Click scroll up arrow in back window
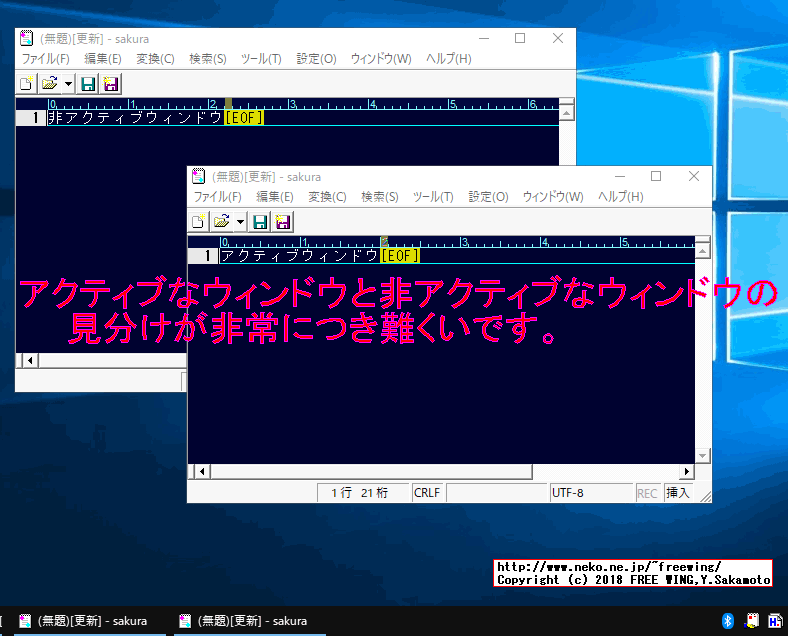This screenshot has height=636, width=788. pos(566,113)
